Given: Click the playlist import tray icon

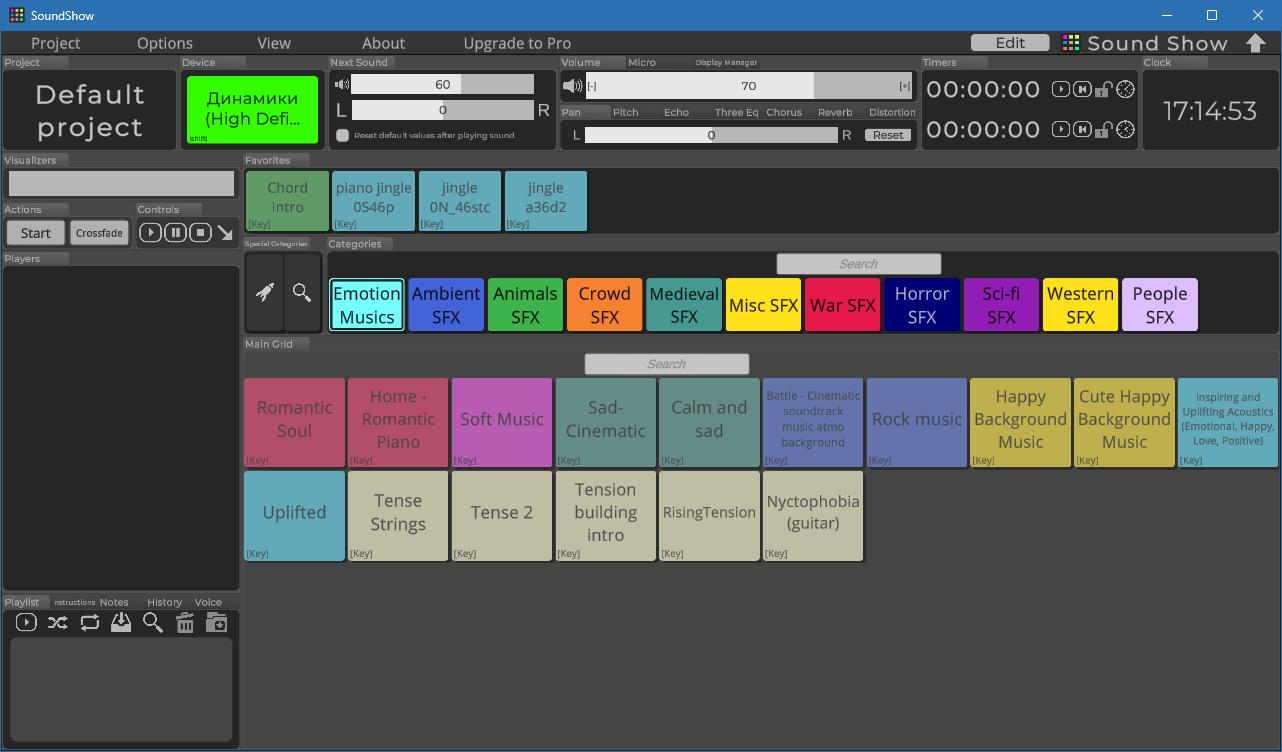Looking at the screenshot, I should point(121,623).
